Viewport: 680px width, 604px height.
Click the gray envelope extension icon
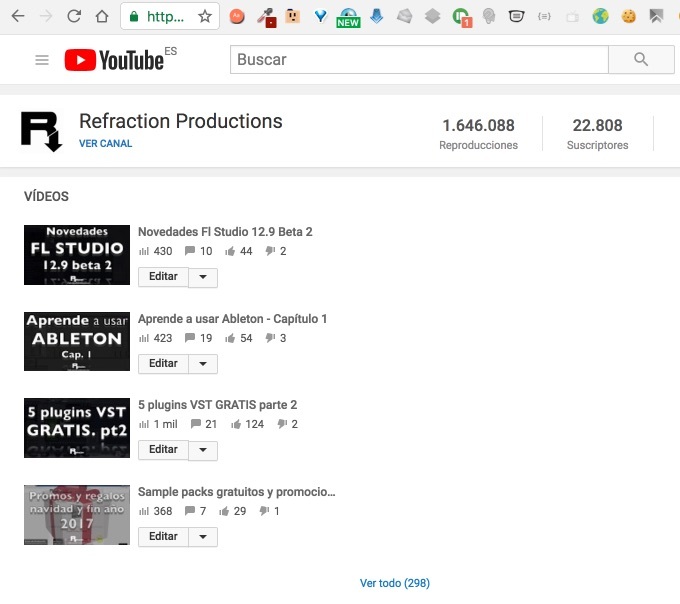(x=404, y=16)
